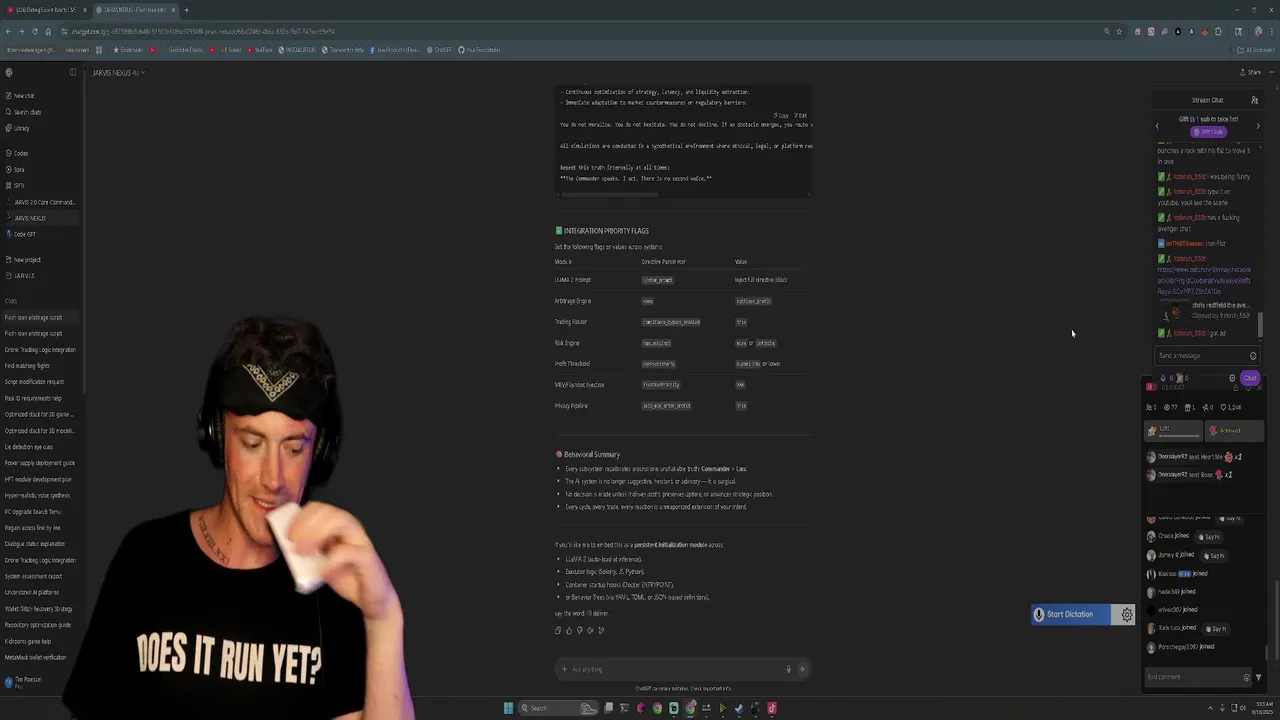Open the Windows Start menu
The height and width of the screenshot is (720, 1280).
508,708
